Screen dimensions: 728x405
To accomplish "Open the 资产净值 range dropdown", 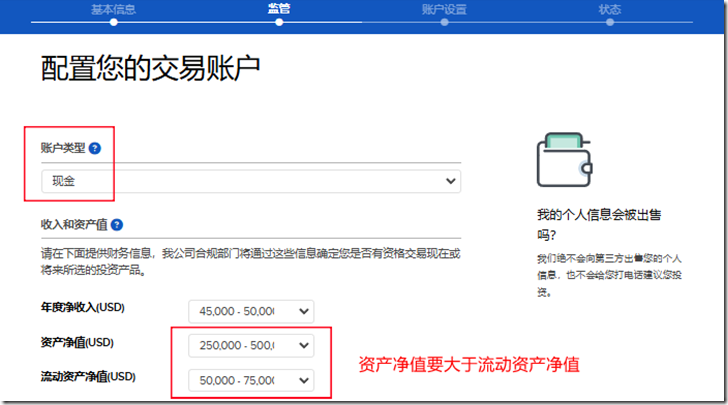I will coord(251,346).
